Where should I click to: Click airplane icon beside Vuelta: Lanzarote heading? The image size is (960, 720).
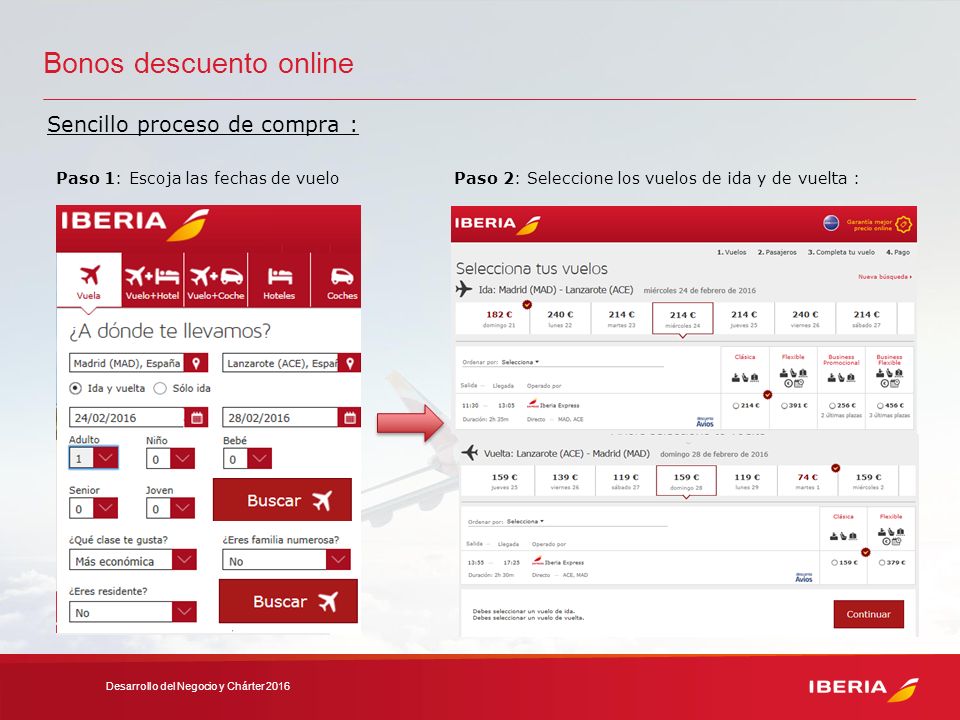(470, 452)
